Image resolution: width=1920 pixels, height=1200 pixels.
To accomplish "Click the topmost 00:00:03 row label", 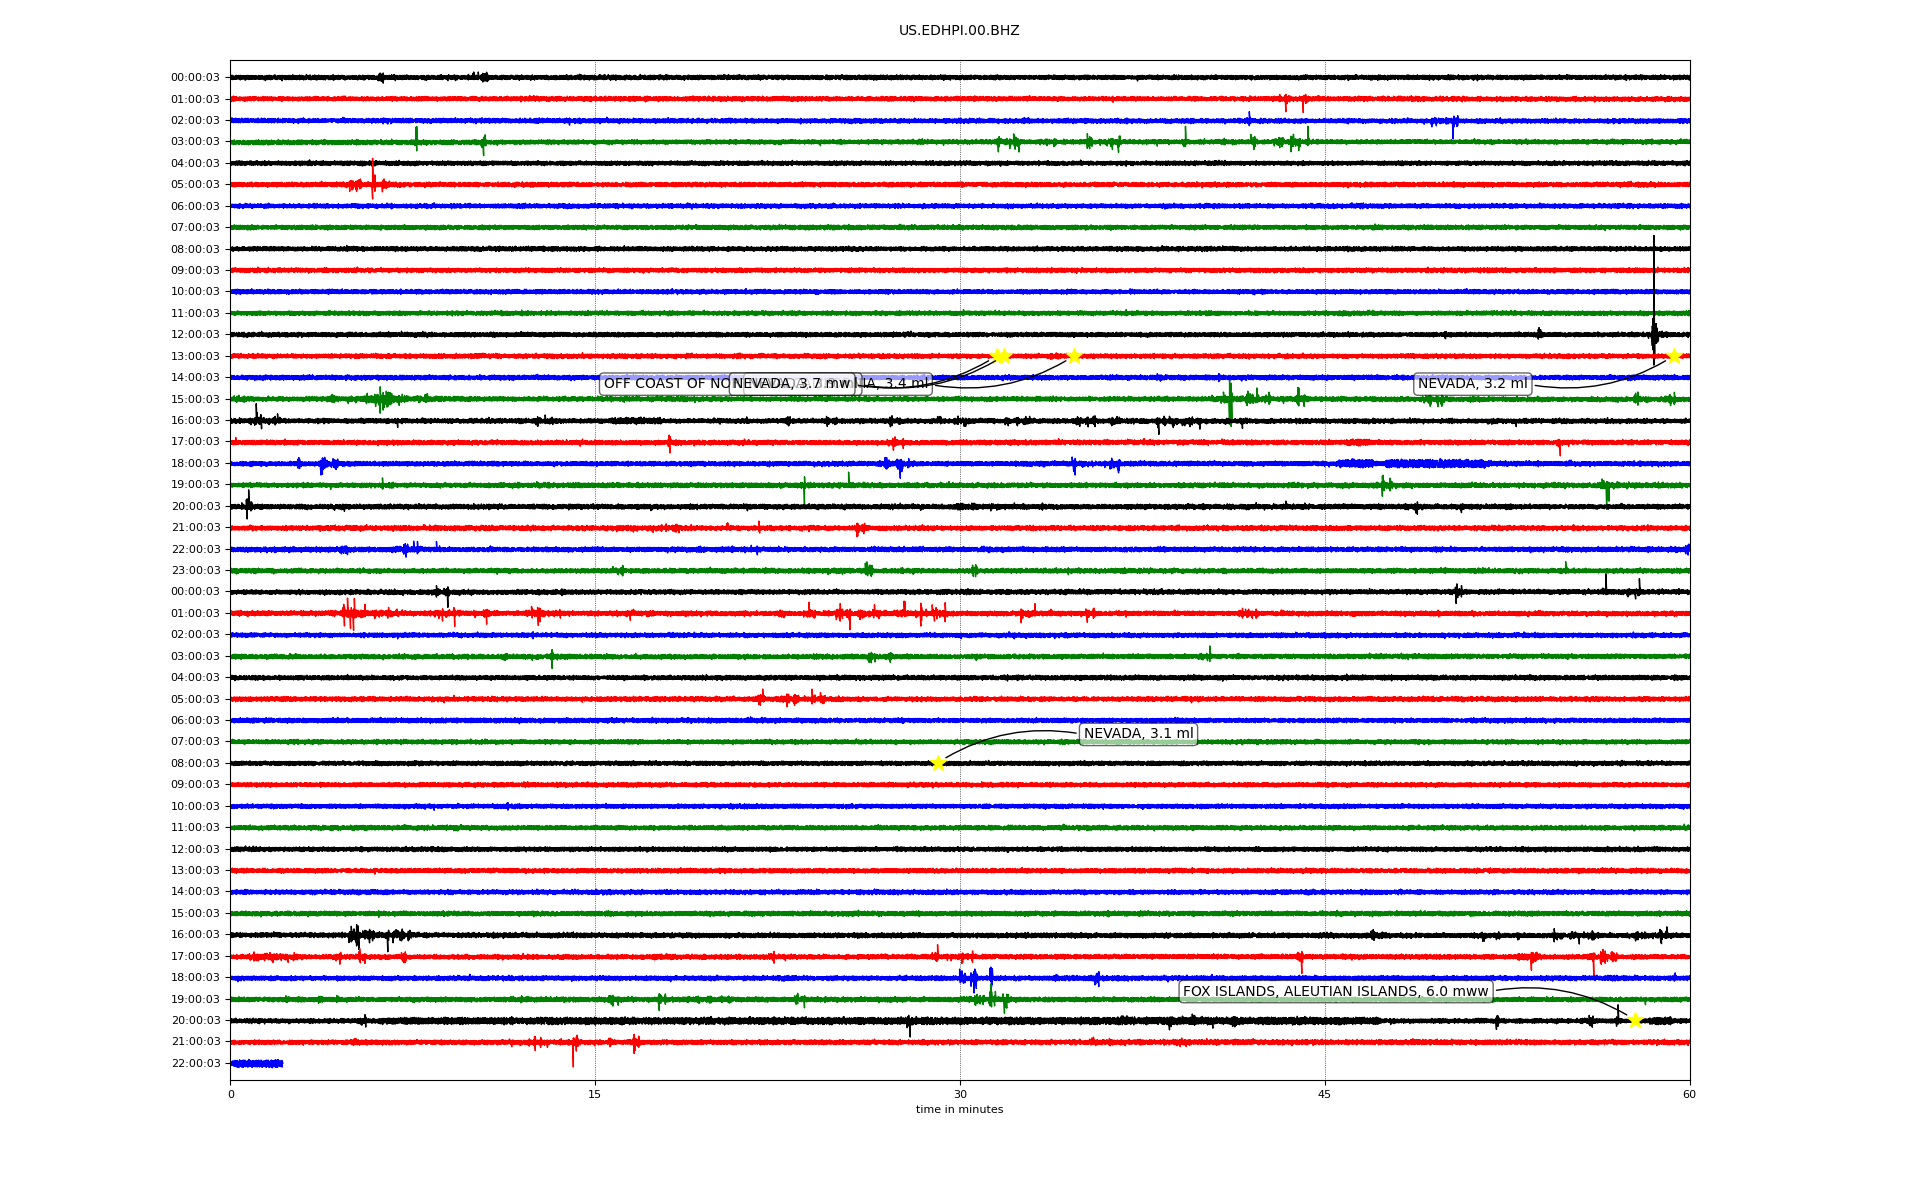I will pos(195,77).
